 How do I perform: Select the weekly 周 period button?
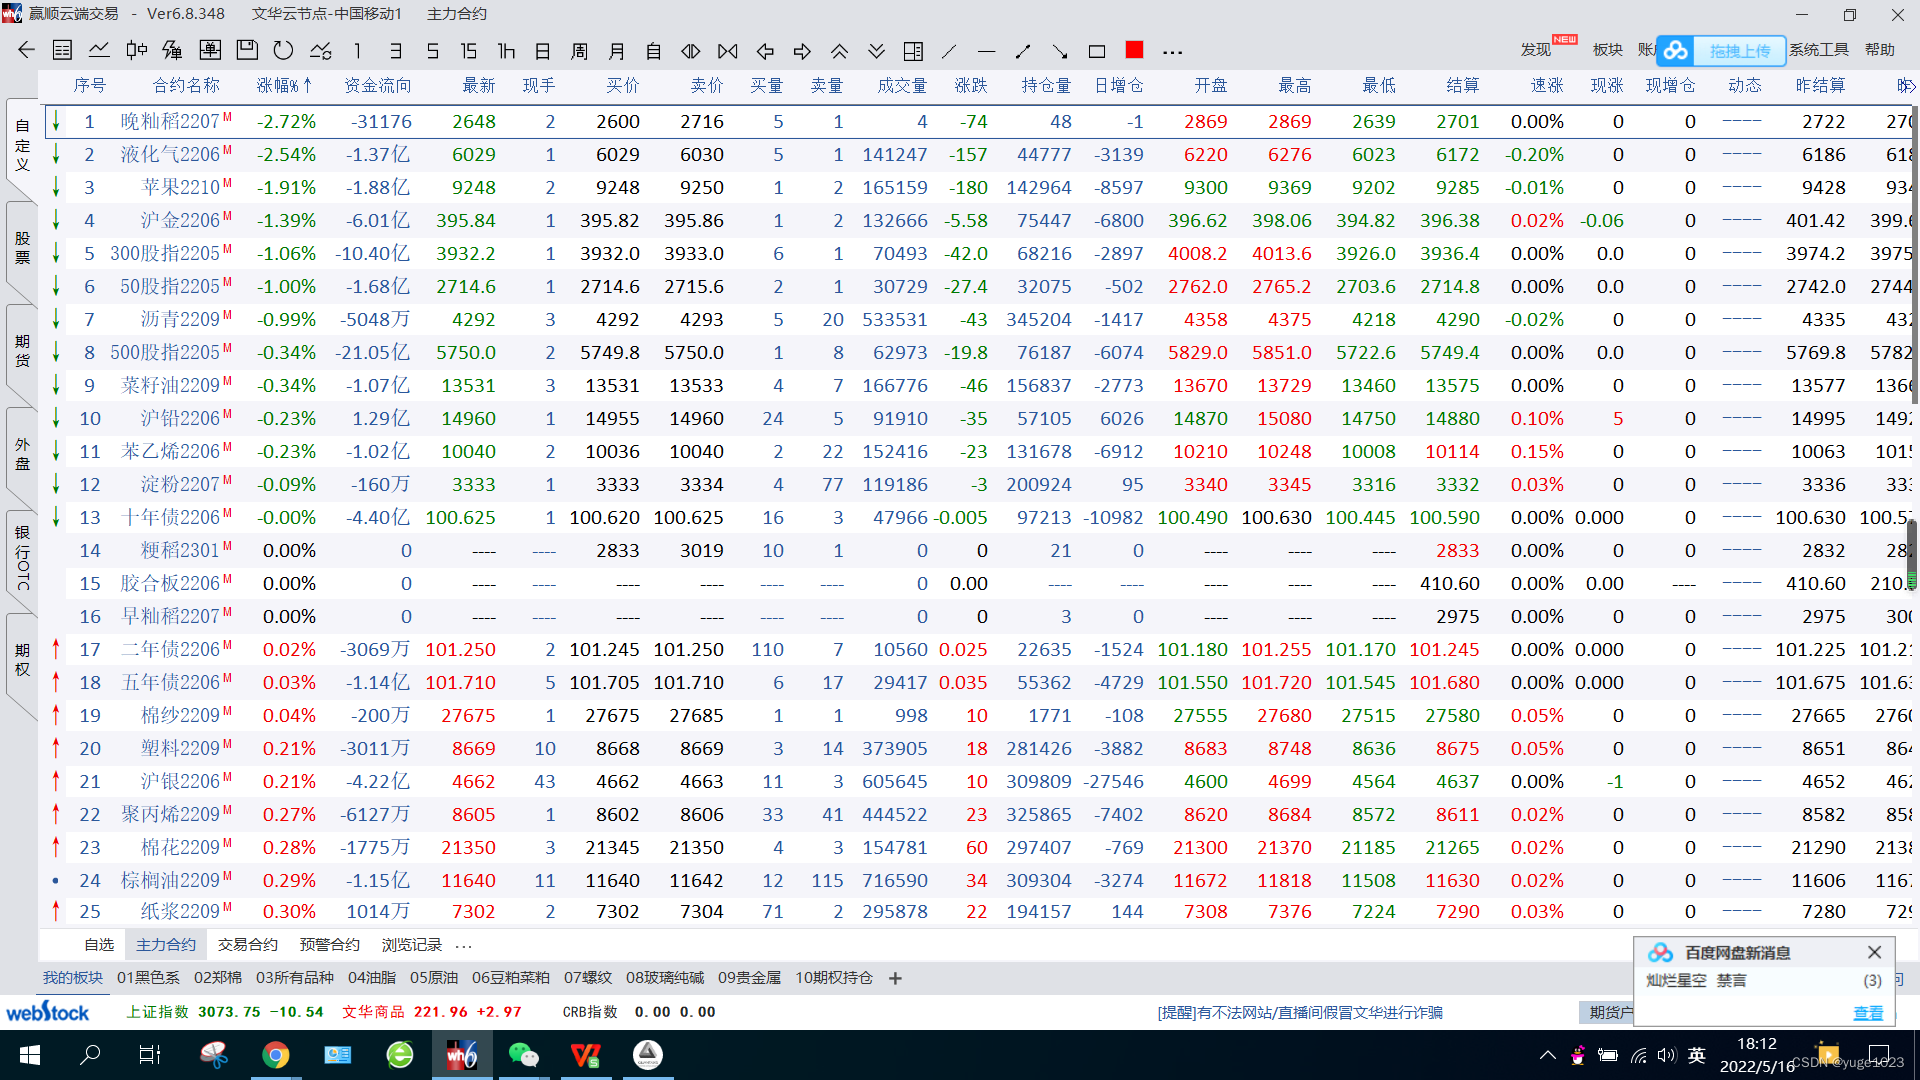580,50
